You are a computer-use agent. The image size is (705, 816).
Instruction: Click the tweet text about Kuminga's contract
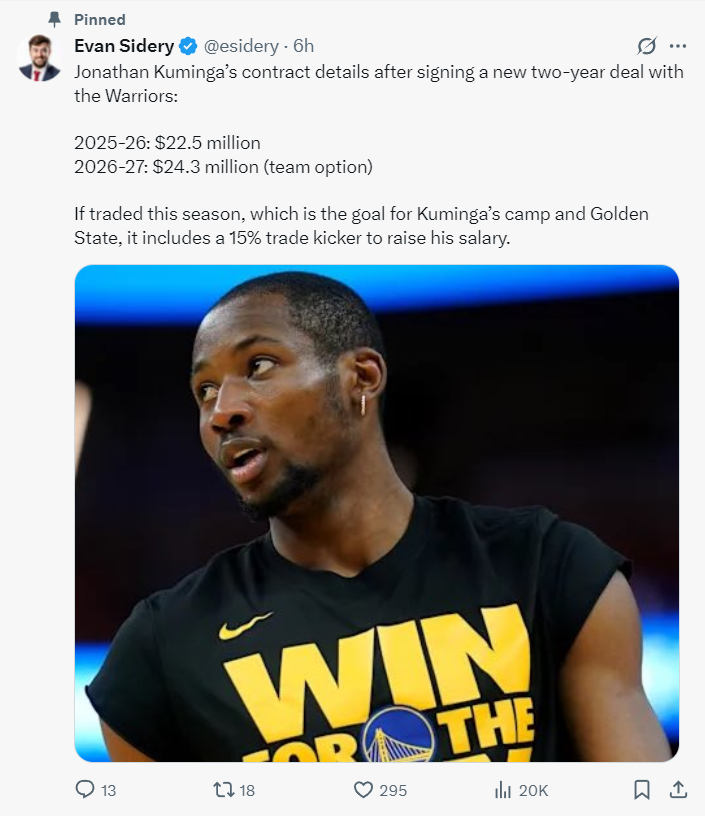coord(379,155)
